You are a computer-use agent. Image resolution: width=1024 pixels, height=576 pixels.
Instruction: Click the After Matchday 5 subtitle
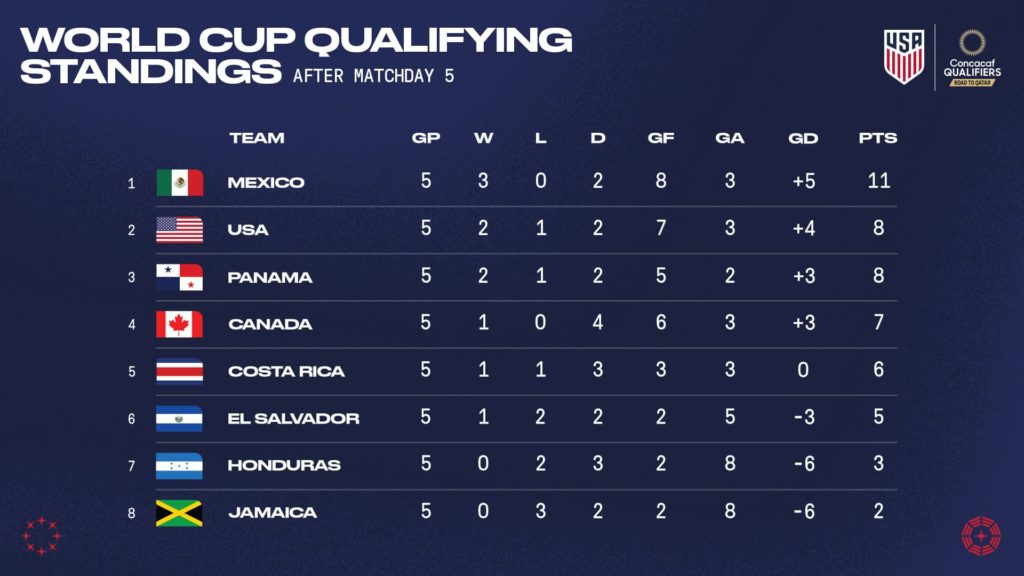(x=374, y=76)
